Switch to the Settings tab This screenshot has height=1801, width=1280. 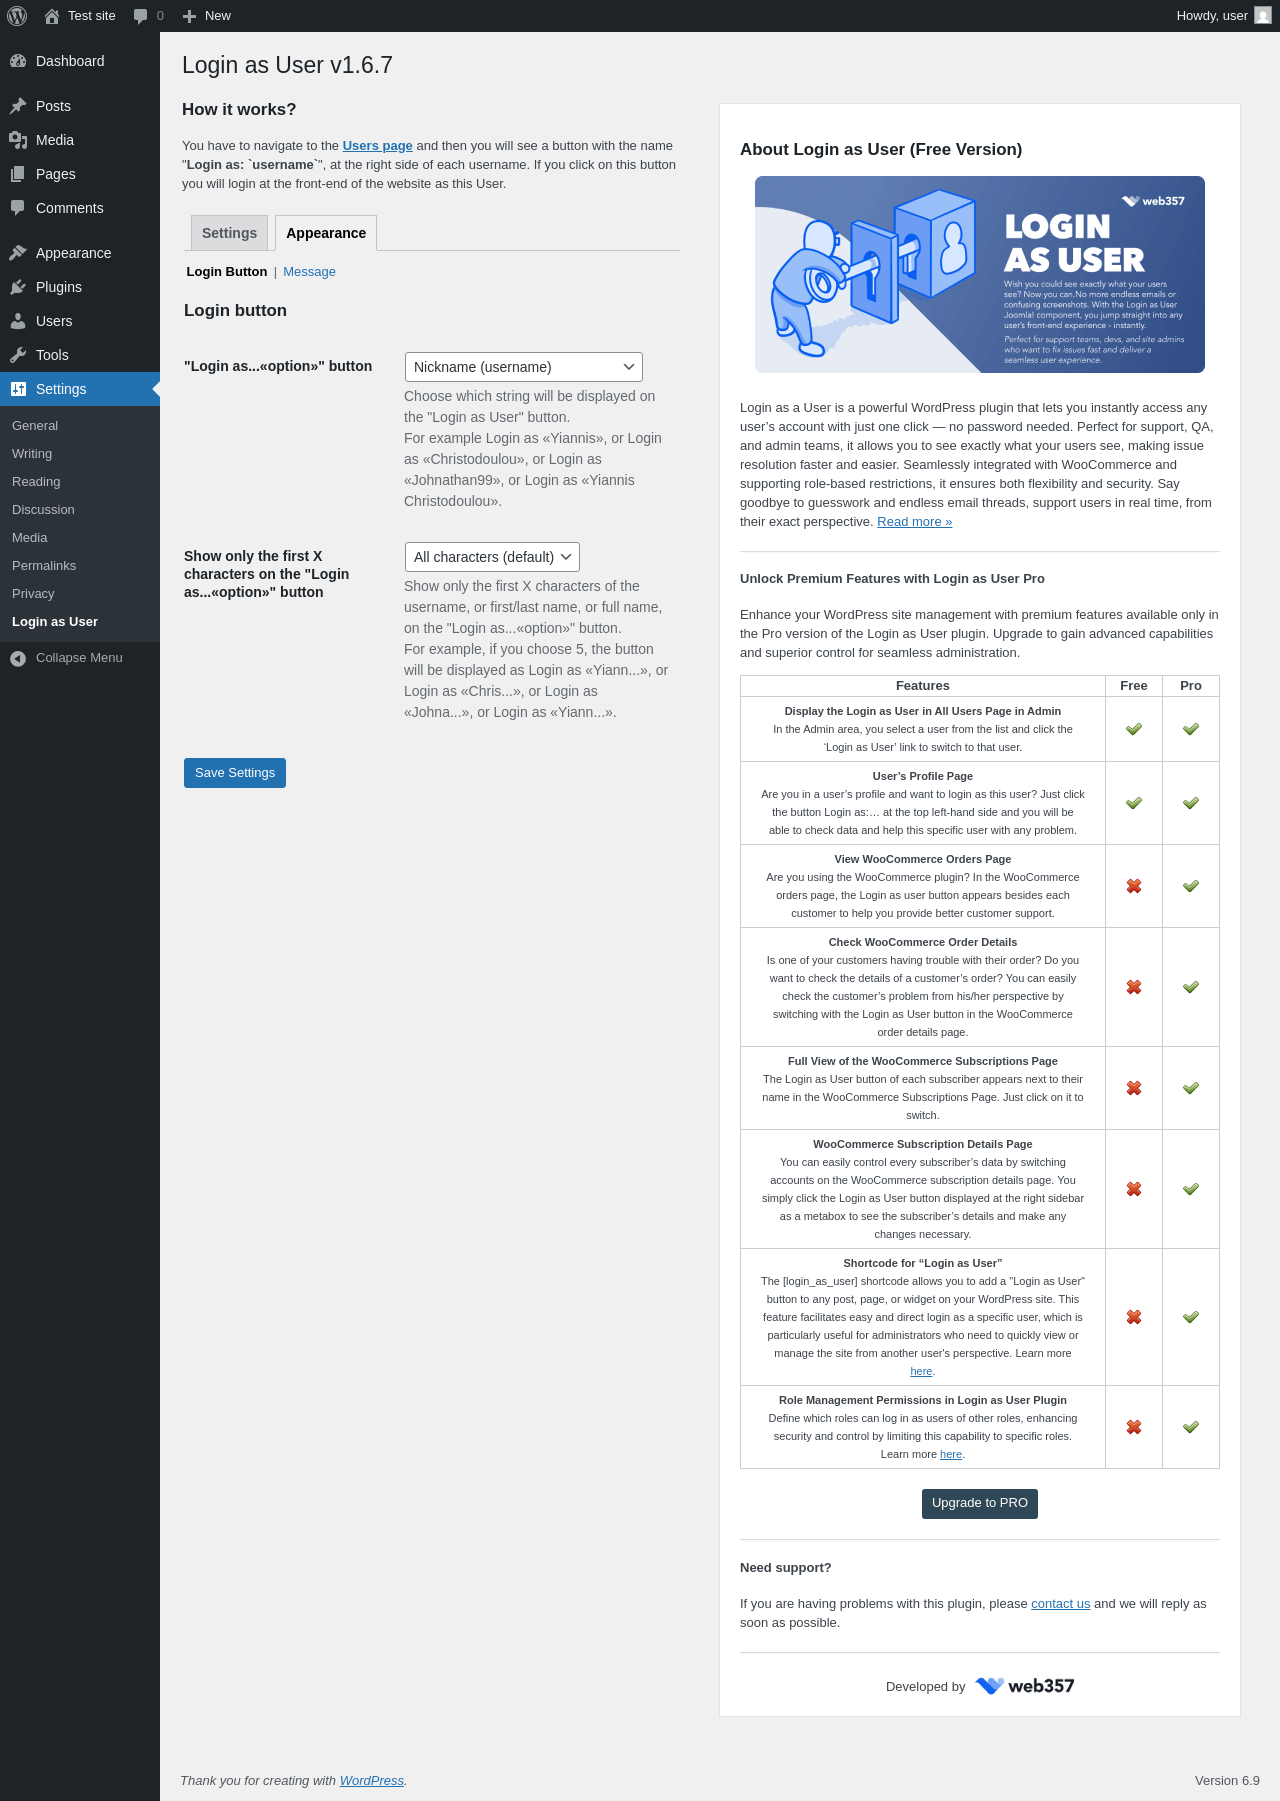[x=229, y=233]
